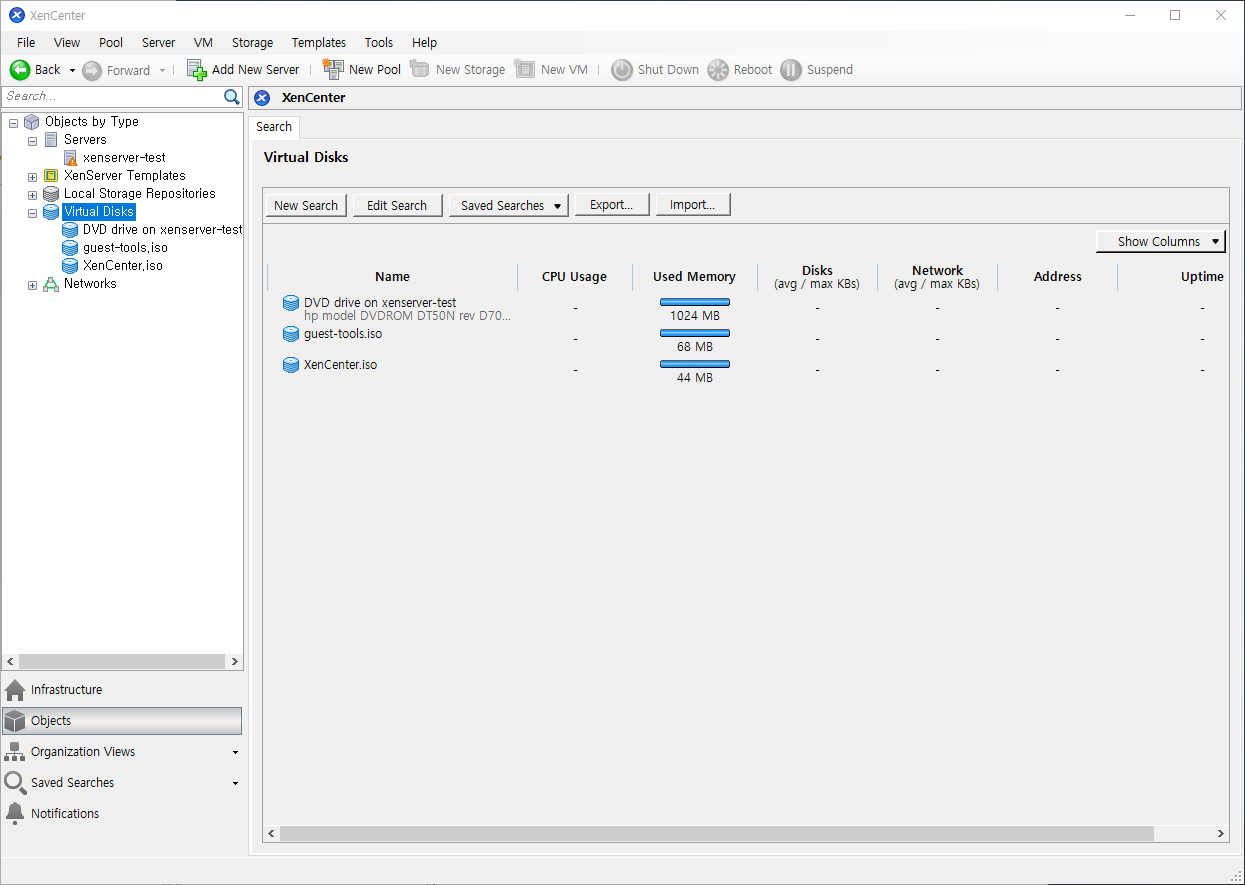Open Saved Searches pane dropdown arrow
1245x885 pixels.
pos(235,783)
